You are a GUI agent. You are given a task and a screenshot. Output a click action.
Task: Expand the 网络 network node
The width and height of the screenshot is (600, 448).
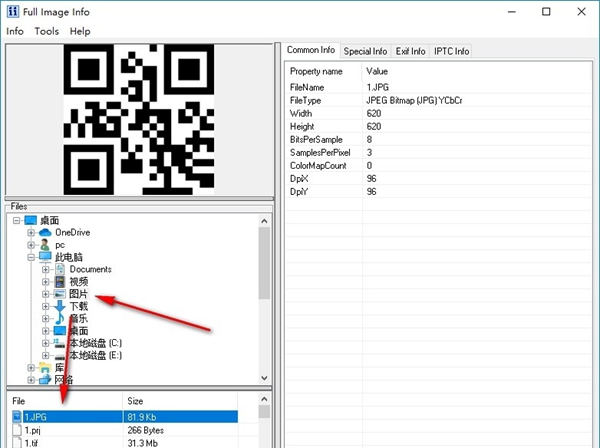click(x=31, y=380)
